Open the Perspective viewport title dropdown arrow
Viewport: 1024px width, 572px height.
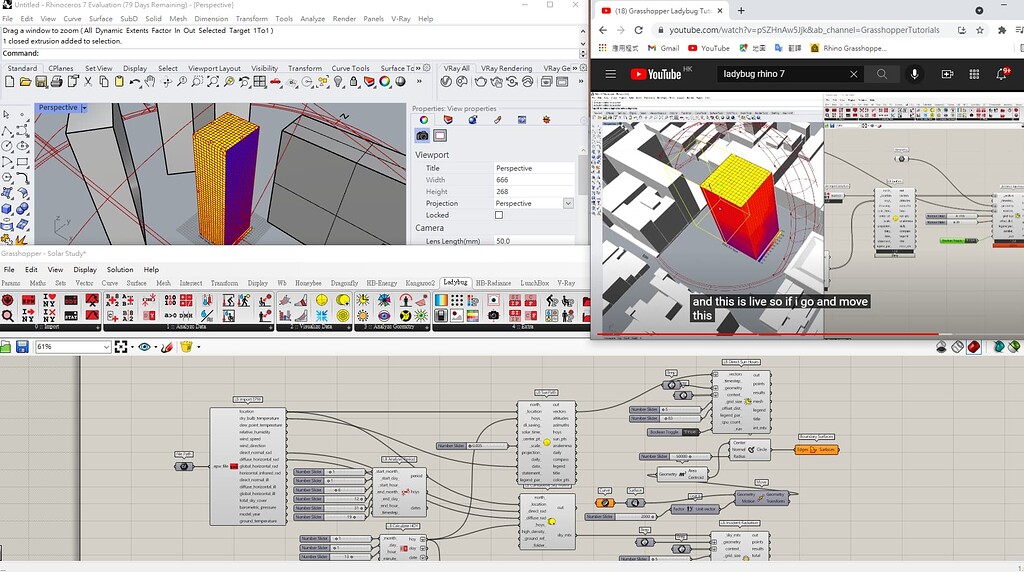[84, 108]
